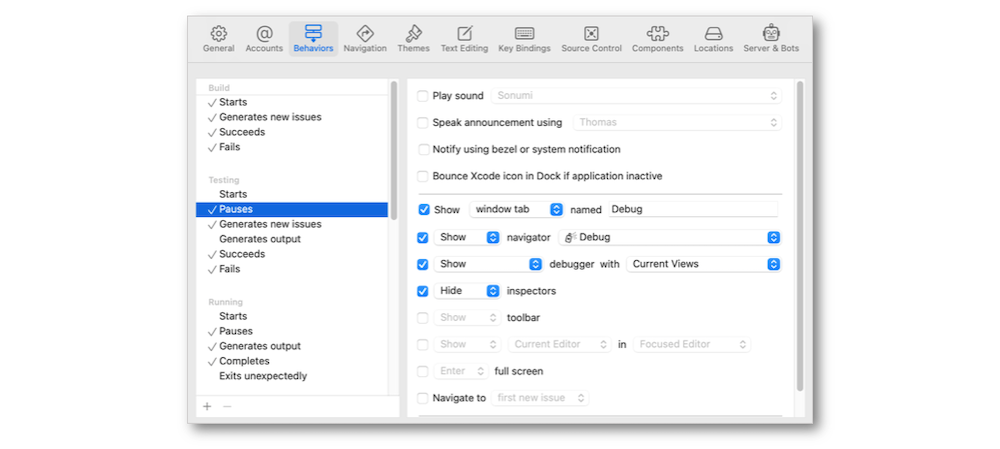This screenshot has width=1000, height=449.
Task: Open Text Editing preferences
Action: tap(464, 39)
